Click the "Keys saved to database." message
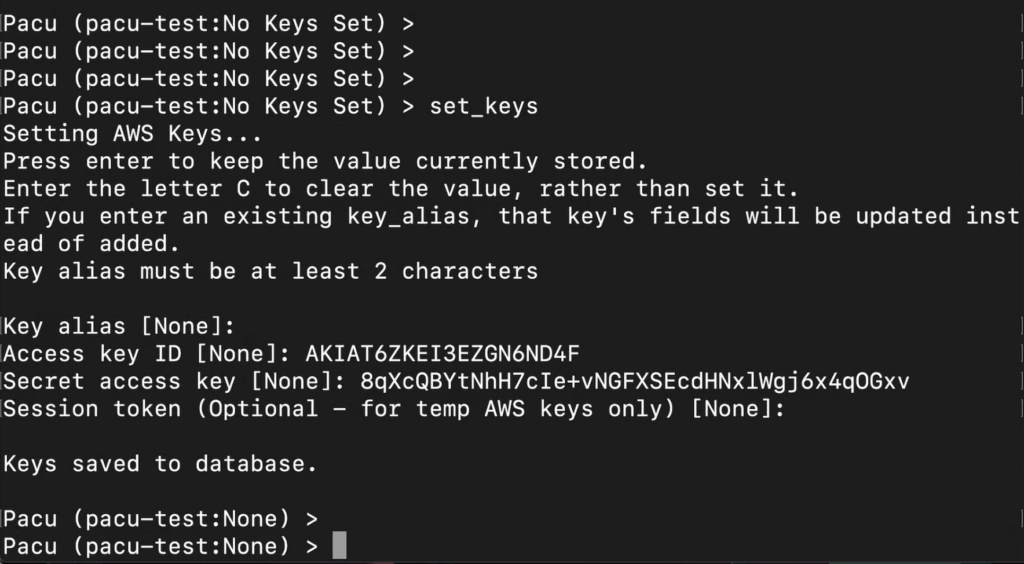The height and width of the screenshot is (564, 1024). point(160,464)
